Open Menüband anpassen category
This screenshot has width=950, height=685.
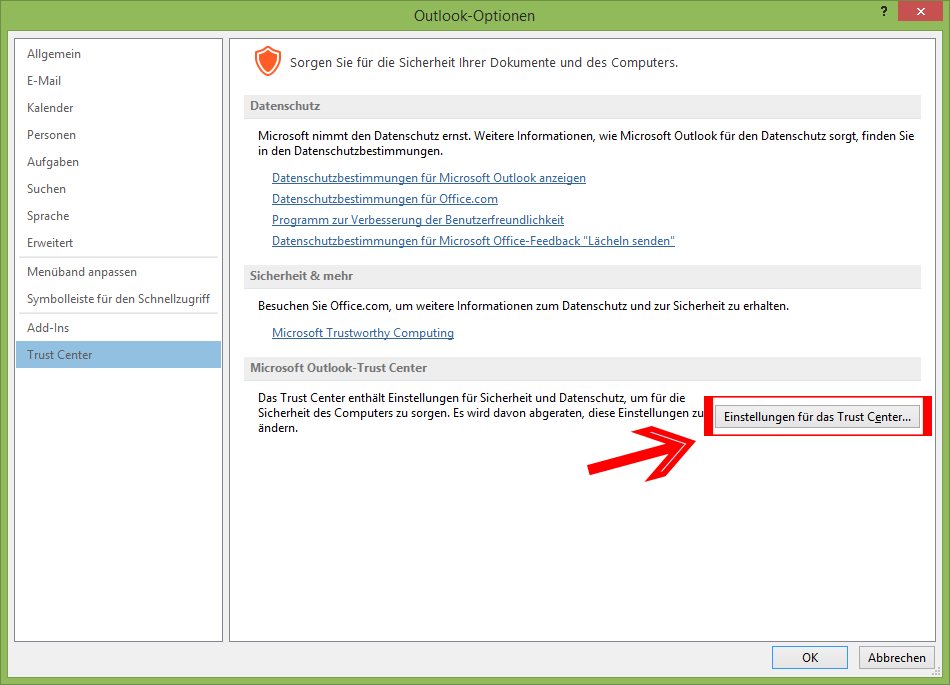click(x=118, y=272)
